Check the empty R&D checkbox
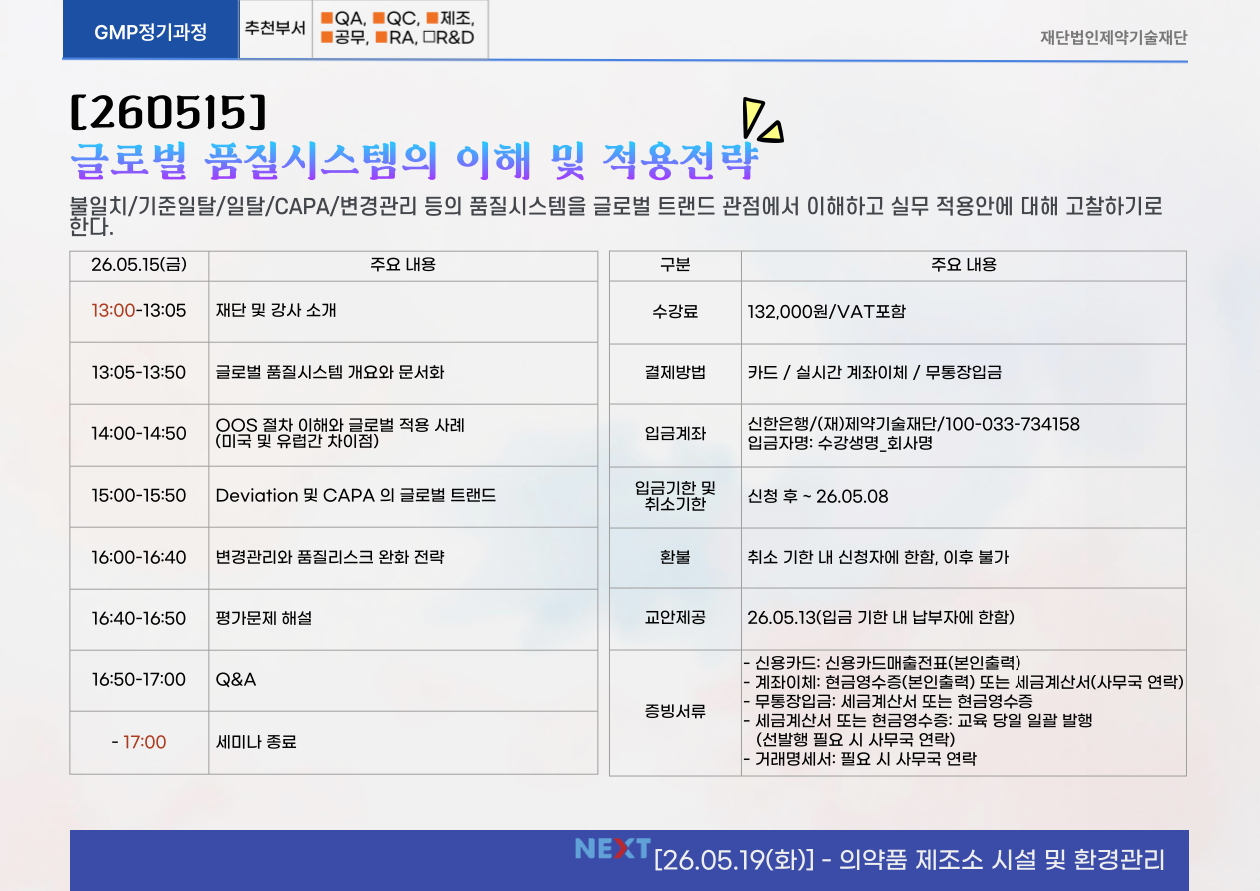The height and width of the screenshot is (891, 1260). [x=428, y=39]
